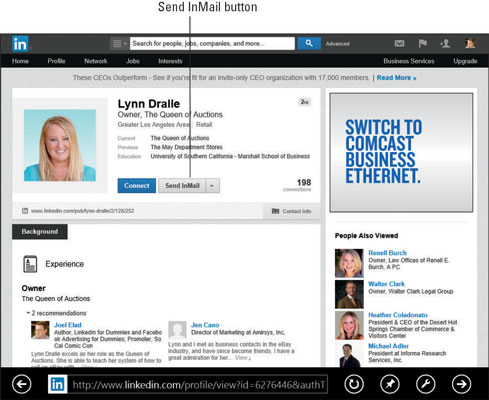This screenshot has height=400, width=489.
Task: Click Jen Cano's placeholder avatar
Action: [x=177, y=330]
